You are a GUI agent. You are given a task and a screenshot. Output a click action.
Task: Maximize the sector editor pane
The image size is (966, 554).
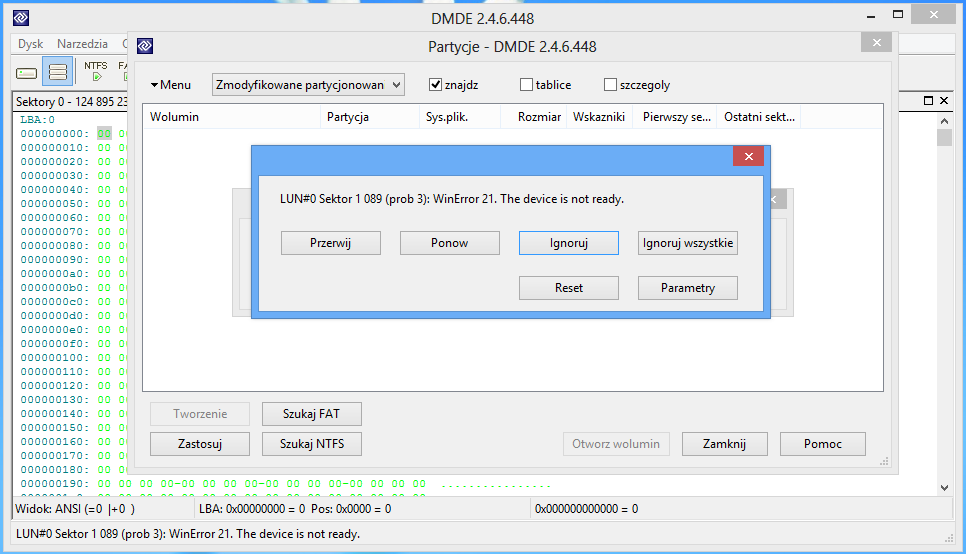[928, 100]
